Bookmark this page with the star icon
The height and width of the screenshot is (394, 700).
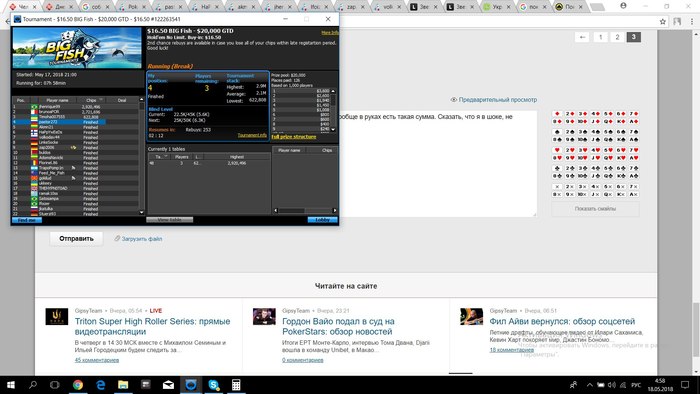[x=663, y=21]
